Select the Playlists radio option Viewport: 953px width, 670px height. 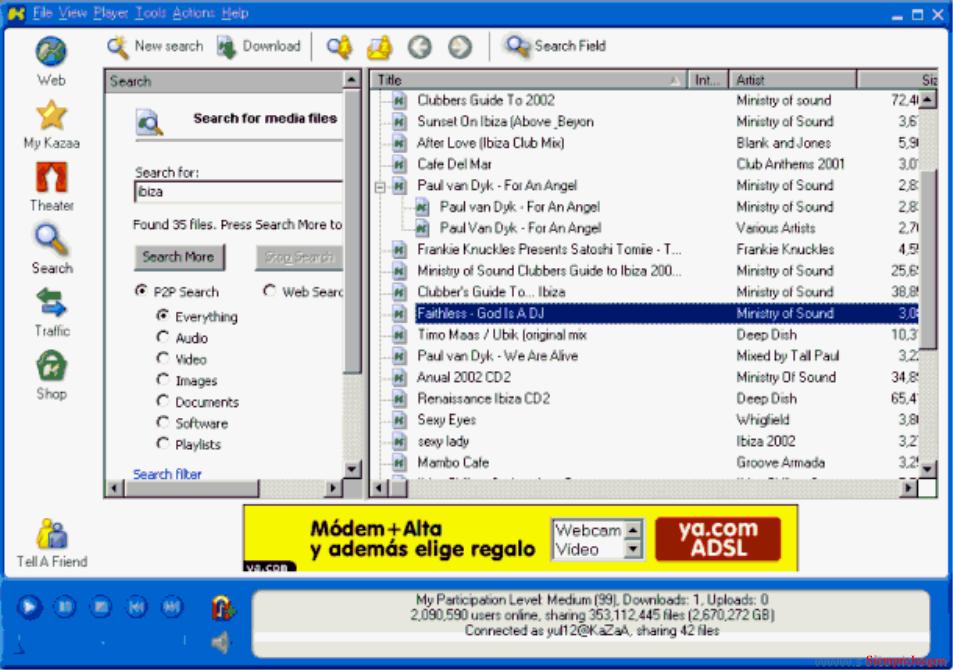tap(162, 443)
